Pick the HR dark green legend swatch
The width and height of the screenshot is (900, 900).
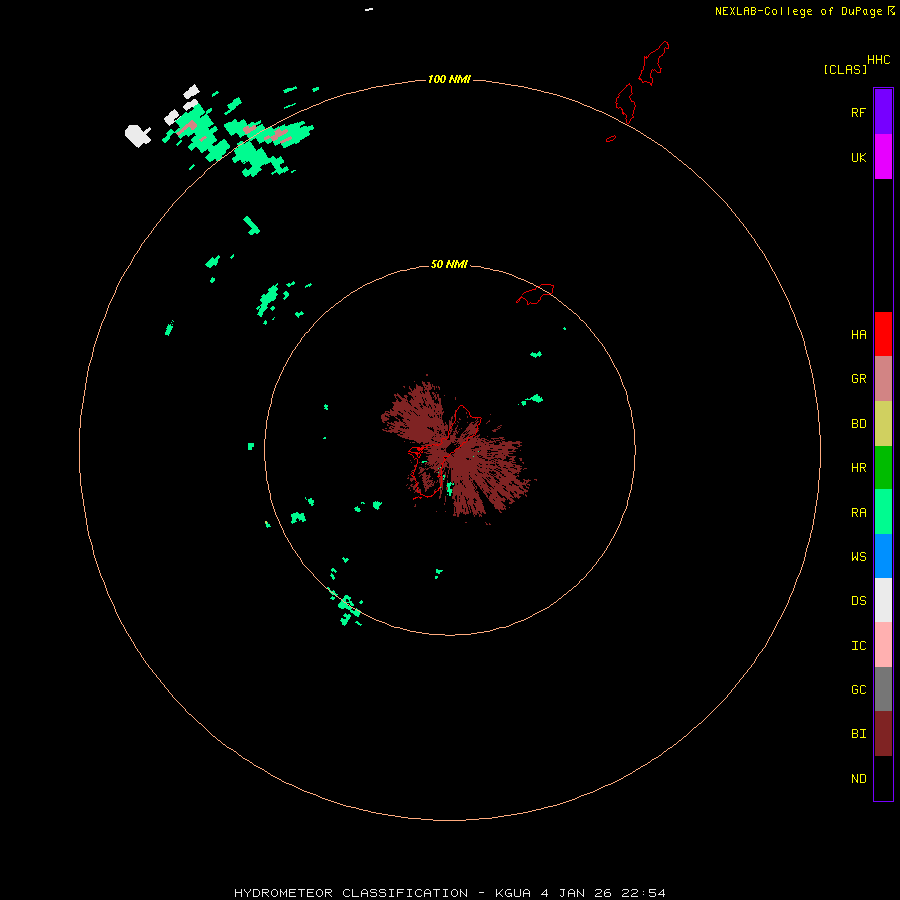[x=883, y=468]
